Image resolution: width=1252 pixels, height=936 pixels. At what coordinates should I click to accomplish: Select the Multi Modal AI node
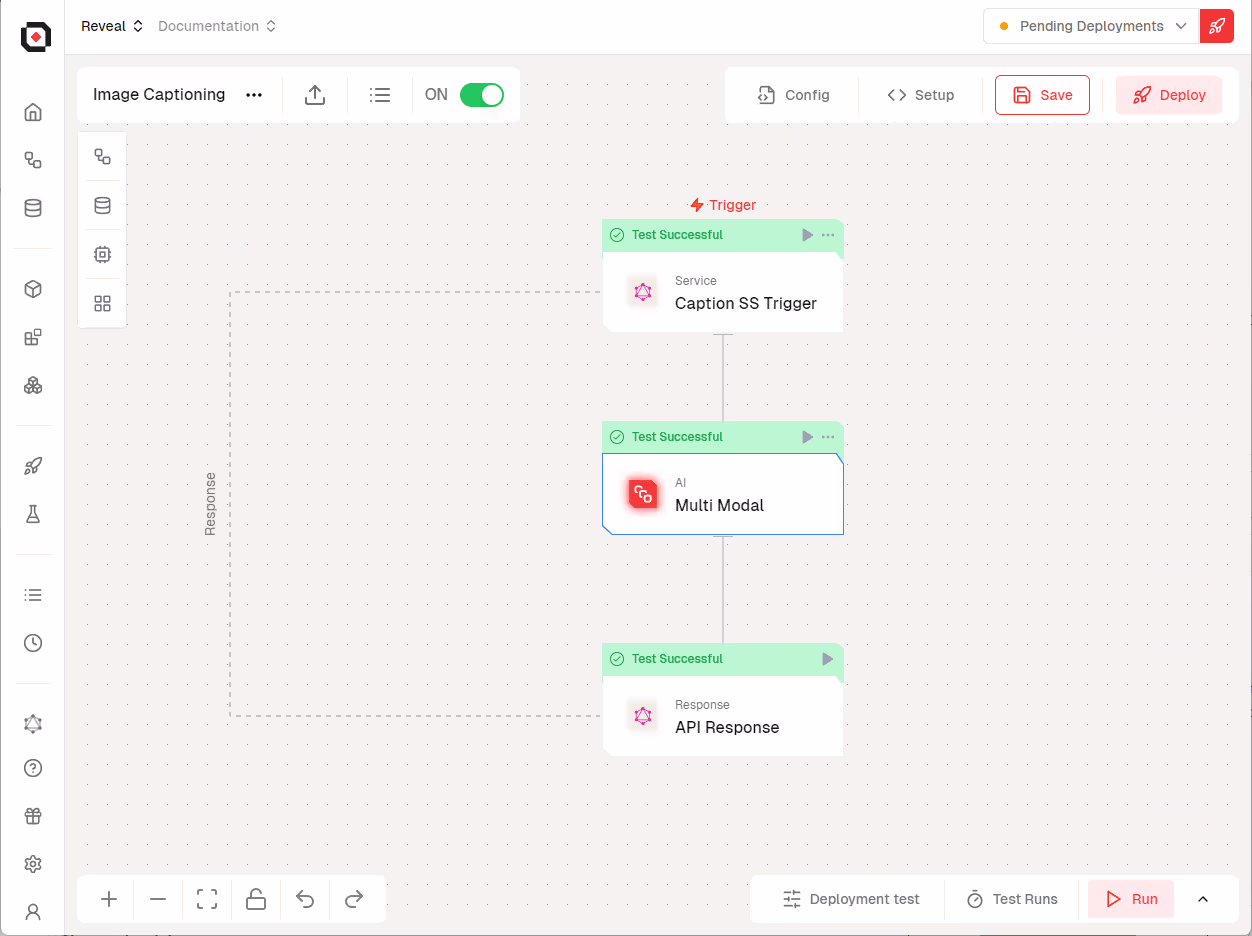click(723, 494)
